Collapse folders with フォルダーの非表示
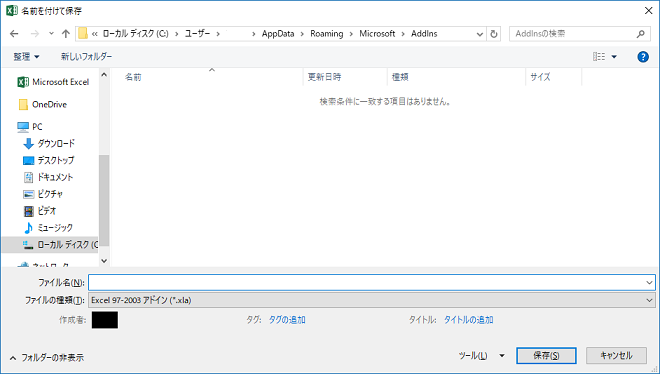This screenshot has height=374, width=660. point(47,358)
